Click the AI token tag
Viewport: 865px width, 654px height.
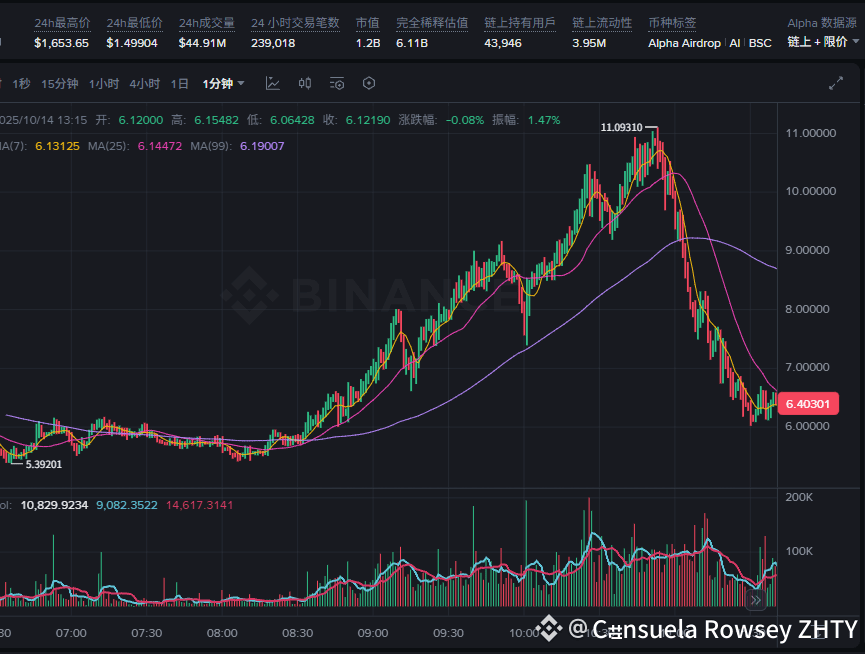point(734,43)
